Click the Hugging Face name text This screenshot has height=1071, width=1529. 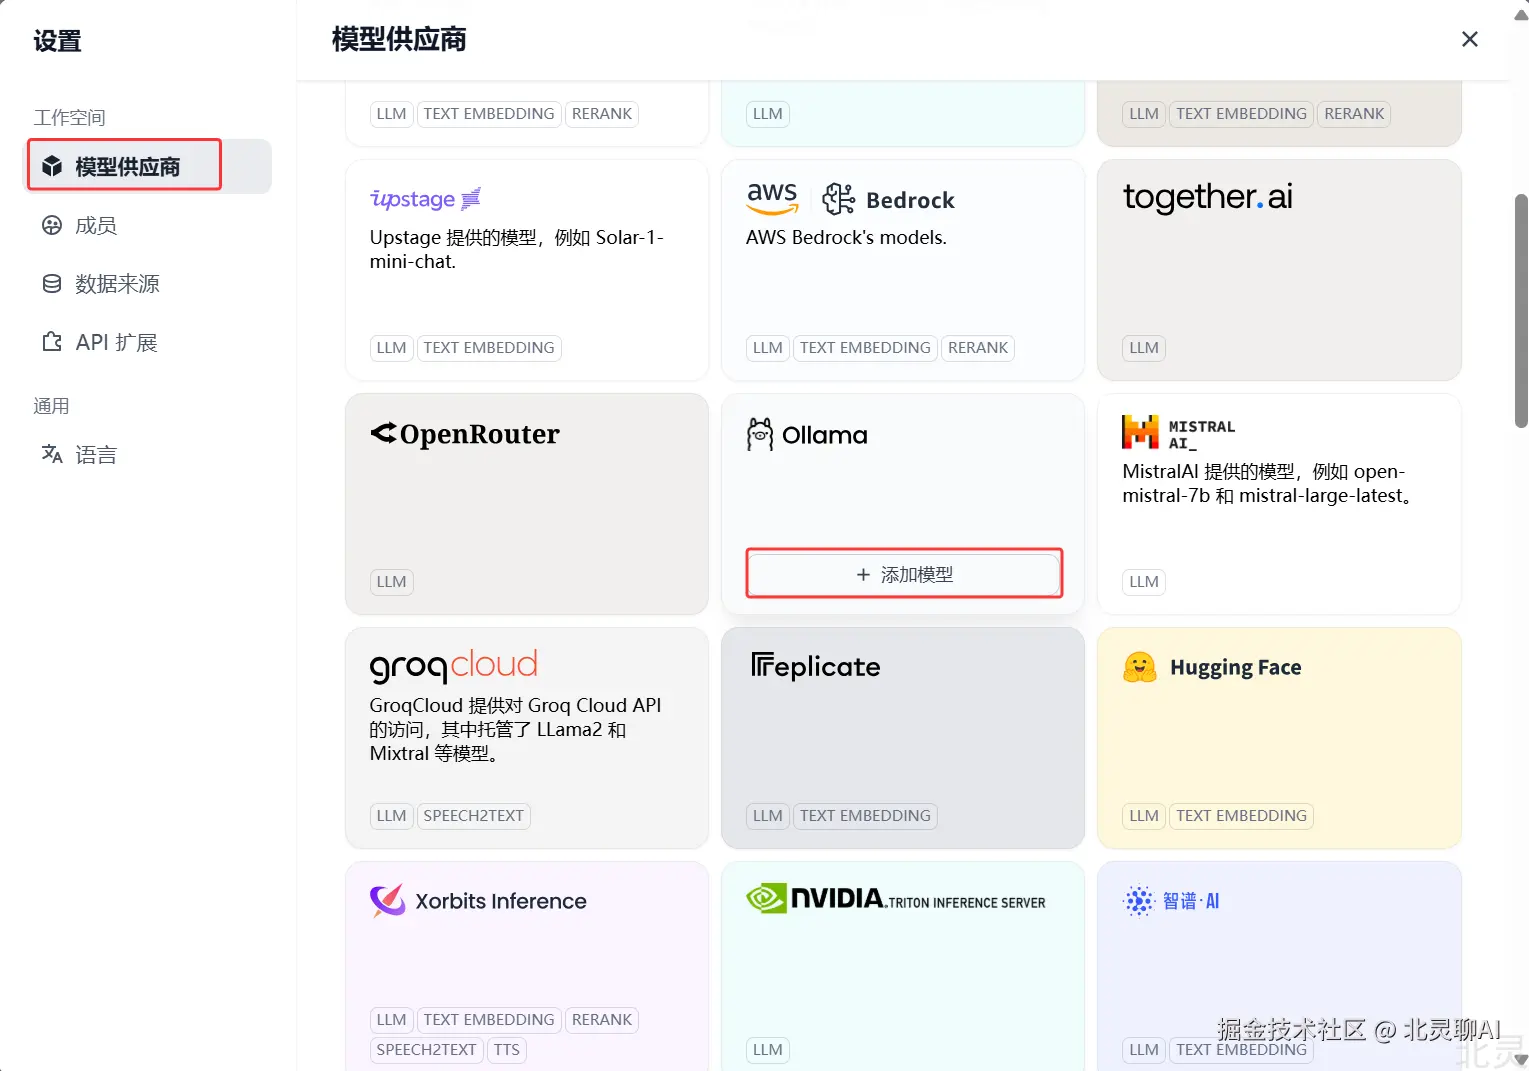point(1236,667)
